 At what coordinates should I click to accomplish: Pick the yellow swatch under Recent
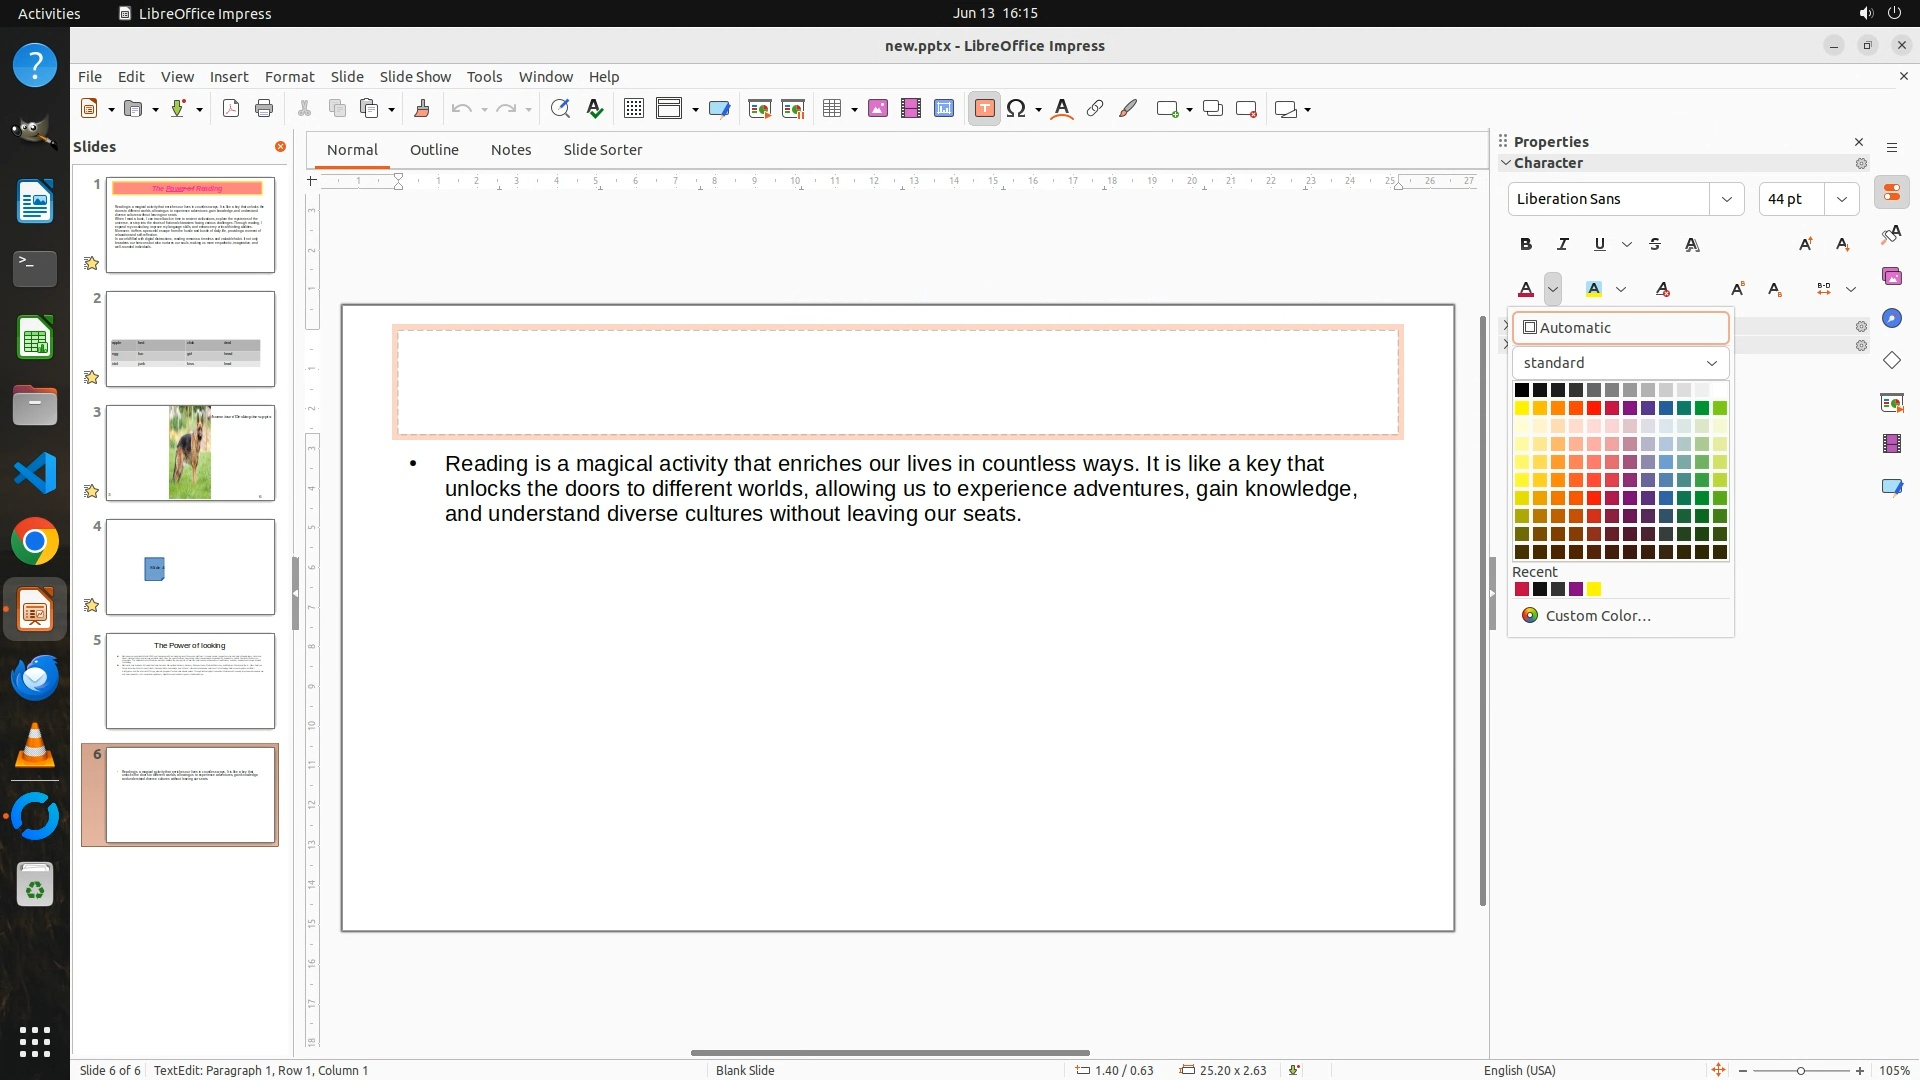[1594, 589]
